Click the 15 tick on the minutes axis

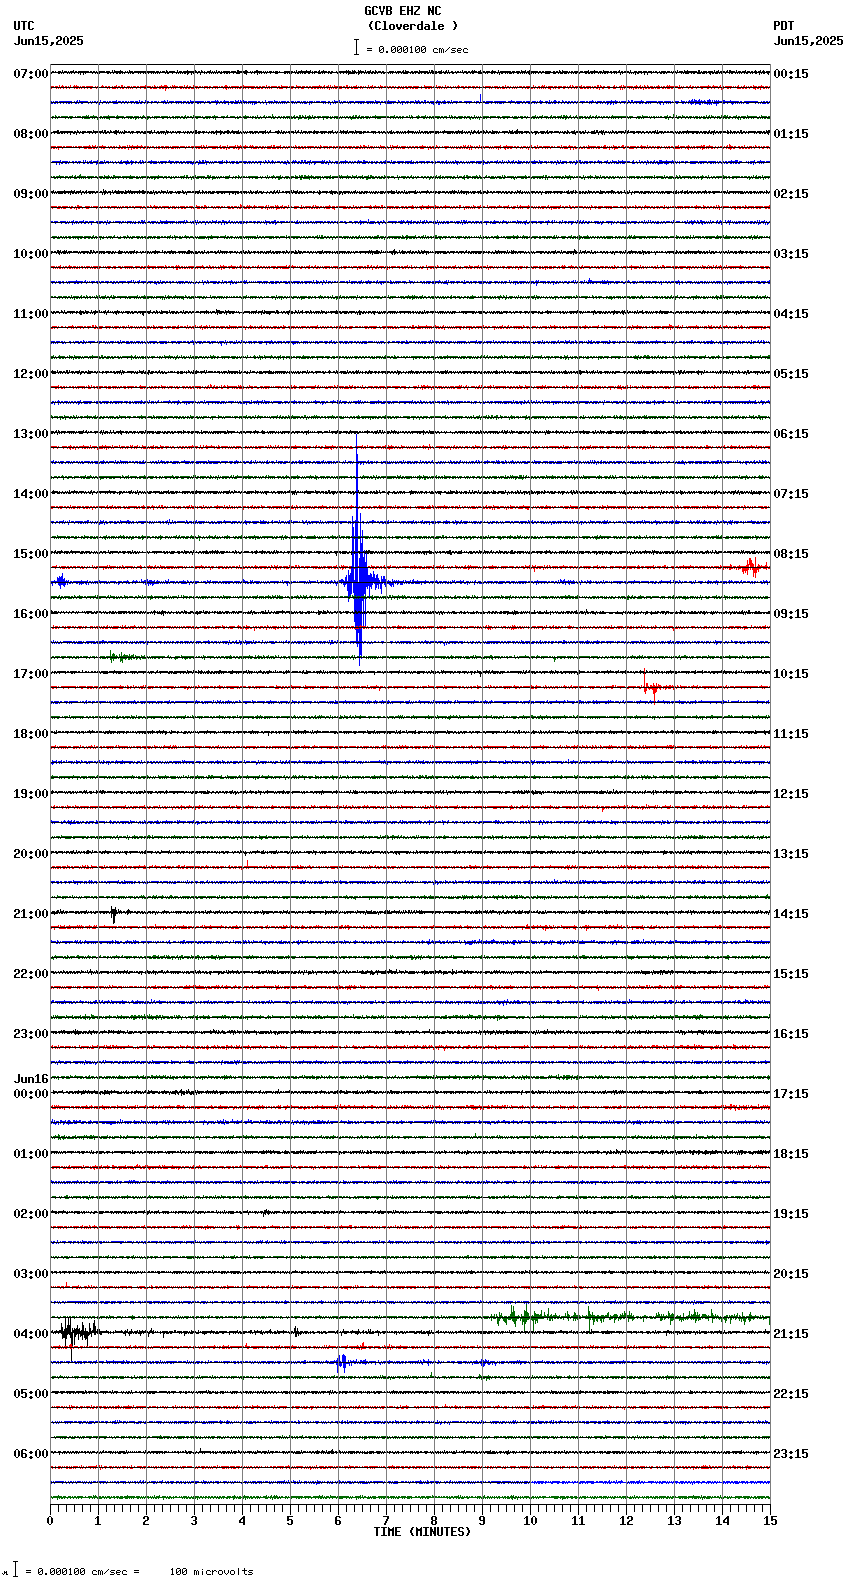[769, 1521]
